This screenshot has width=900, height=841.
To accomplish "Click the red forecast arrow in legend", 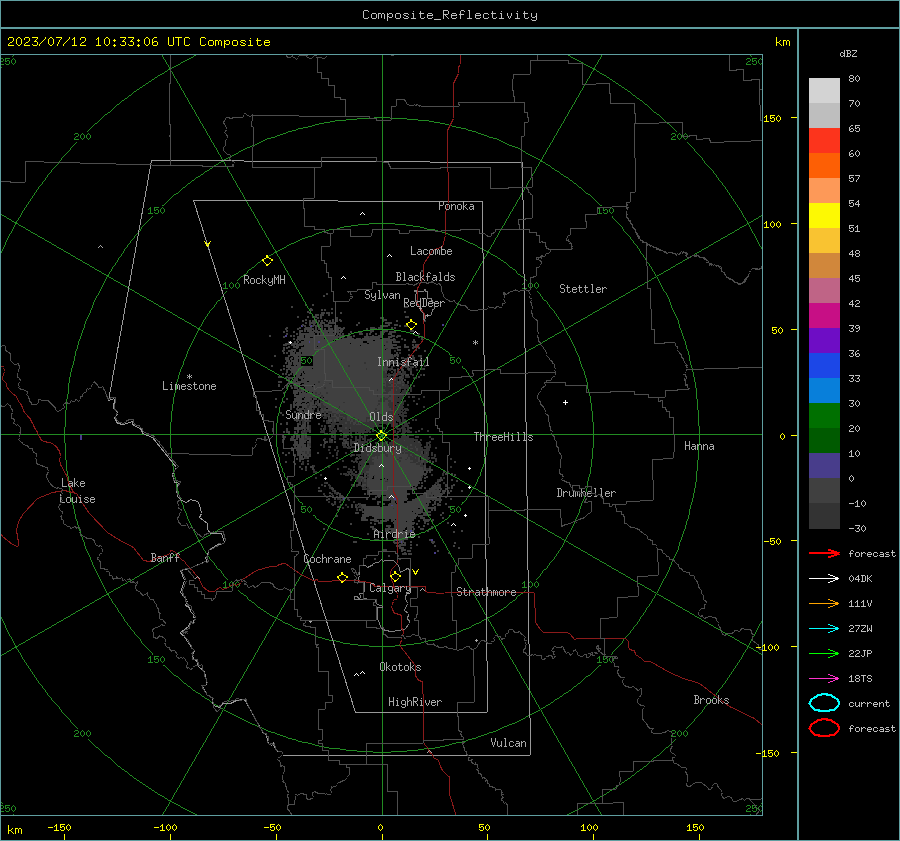I will point(824,553).
